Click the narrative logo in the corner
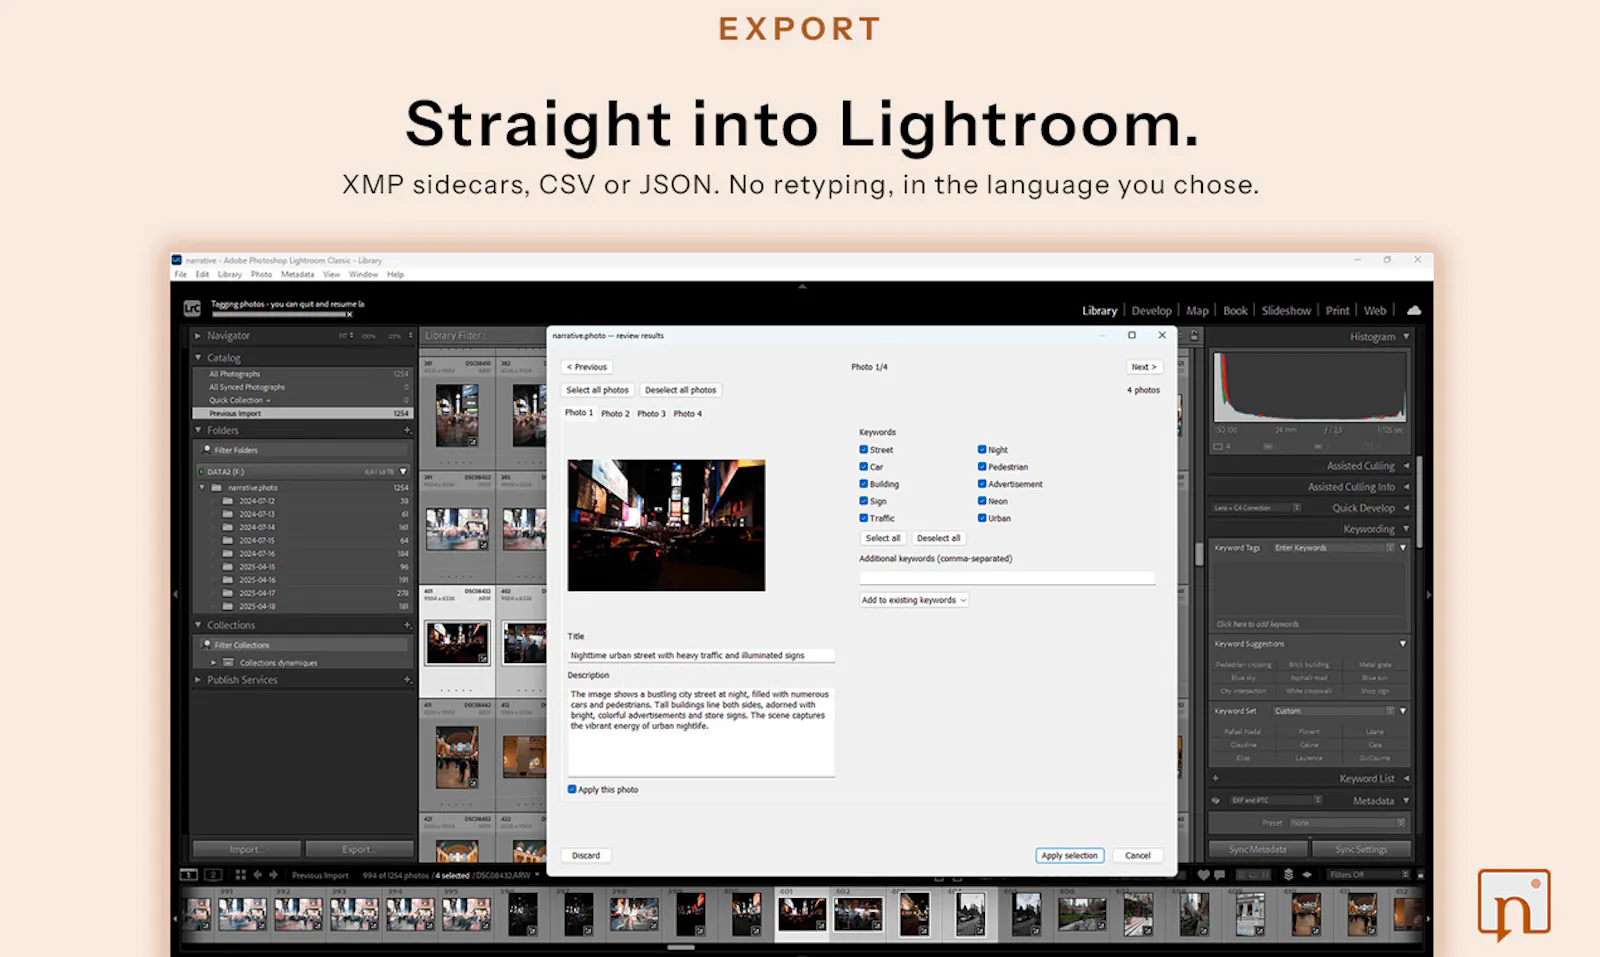This screenshot has width=1600, height=957. [1514, 905]
